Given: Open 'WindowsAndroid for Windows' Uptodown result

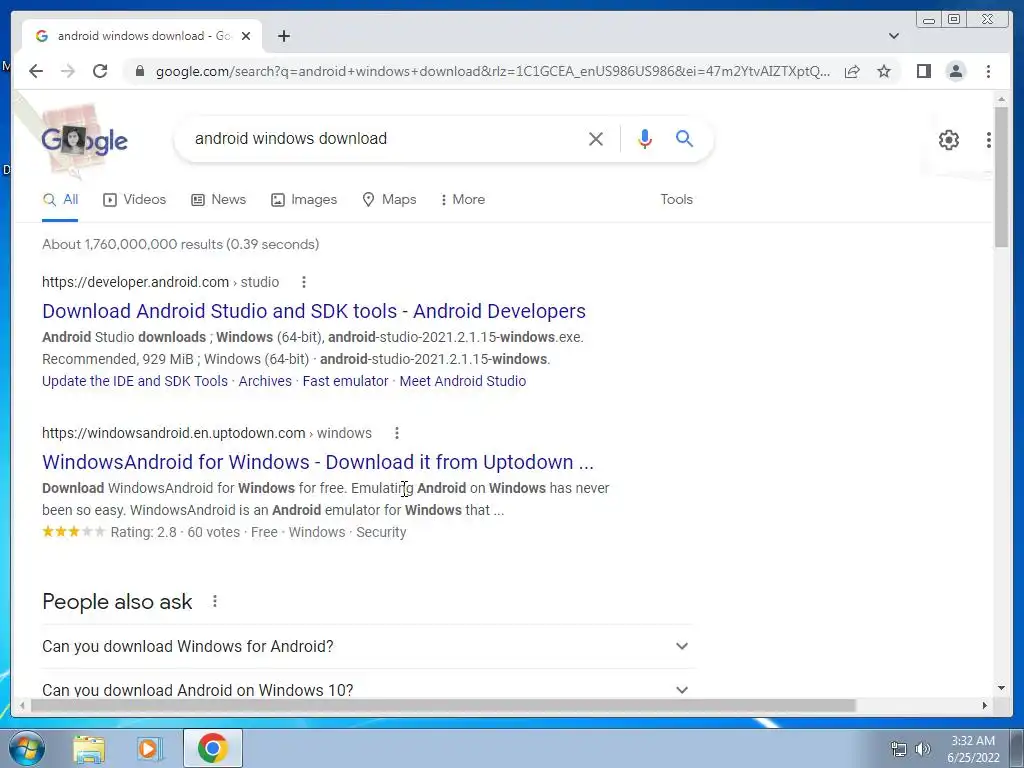Looking at the screenshot, I should coord(318,462).
